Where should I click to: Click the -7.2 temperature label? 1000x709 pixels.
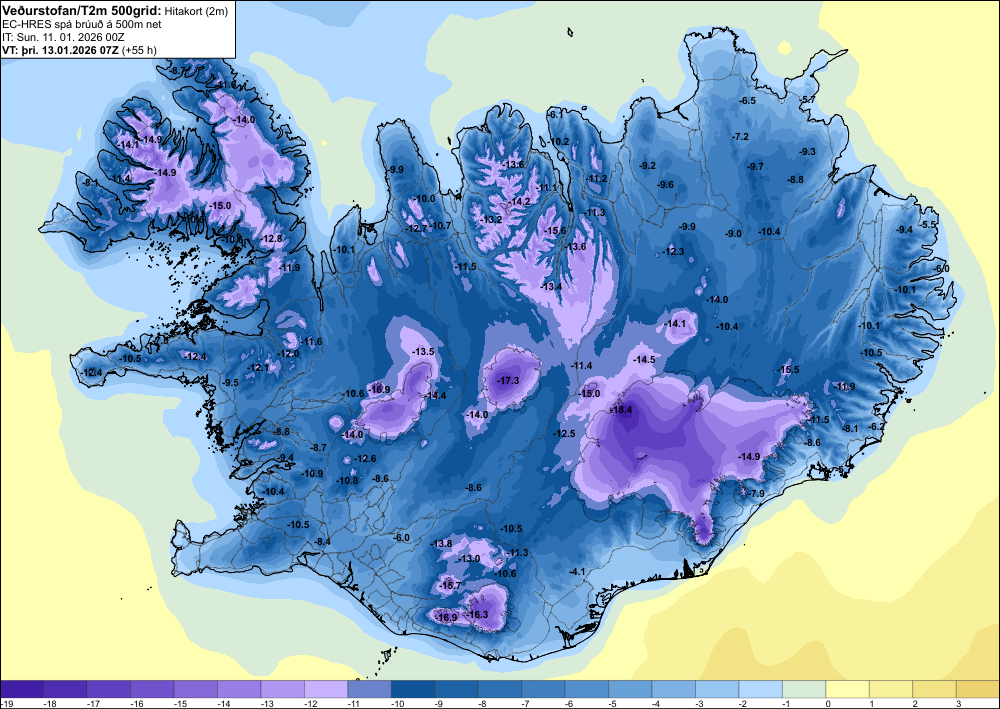point(740,137)
